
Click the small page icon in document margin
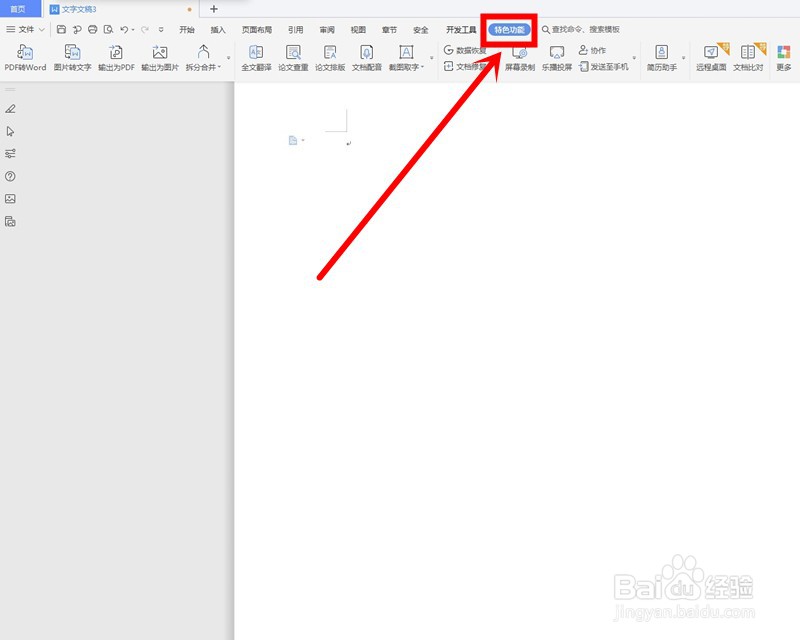pyautogui.click(x=293, y=140)
